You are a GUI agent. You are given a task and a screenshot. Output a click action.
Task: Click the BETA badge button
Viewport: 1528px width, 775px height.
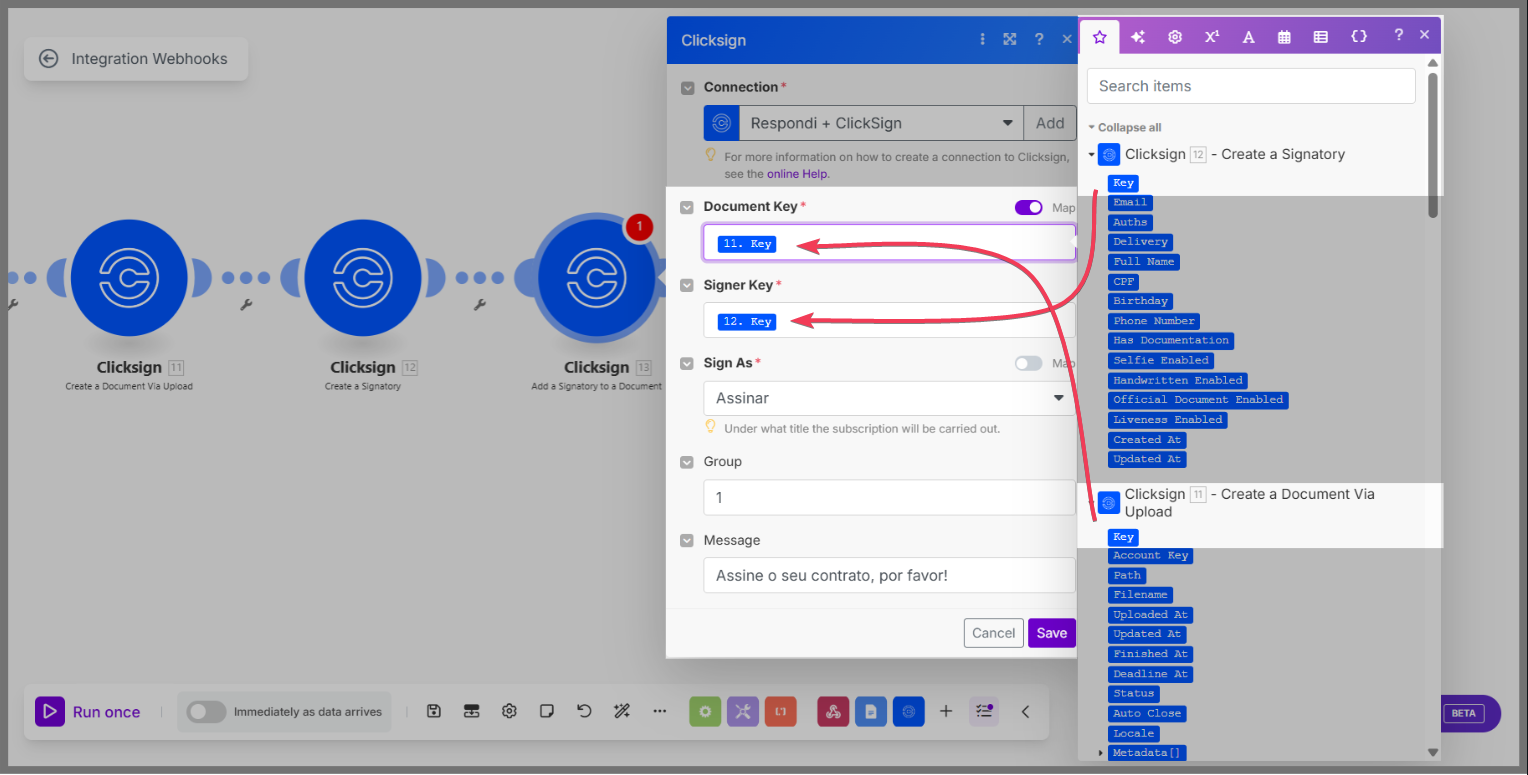coord(1464,713)
